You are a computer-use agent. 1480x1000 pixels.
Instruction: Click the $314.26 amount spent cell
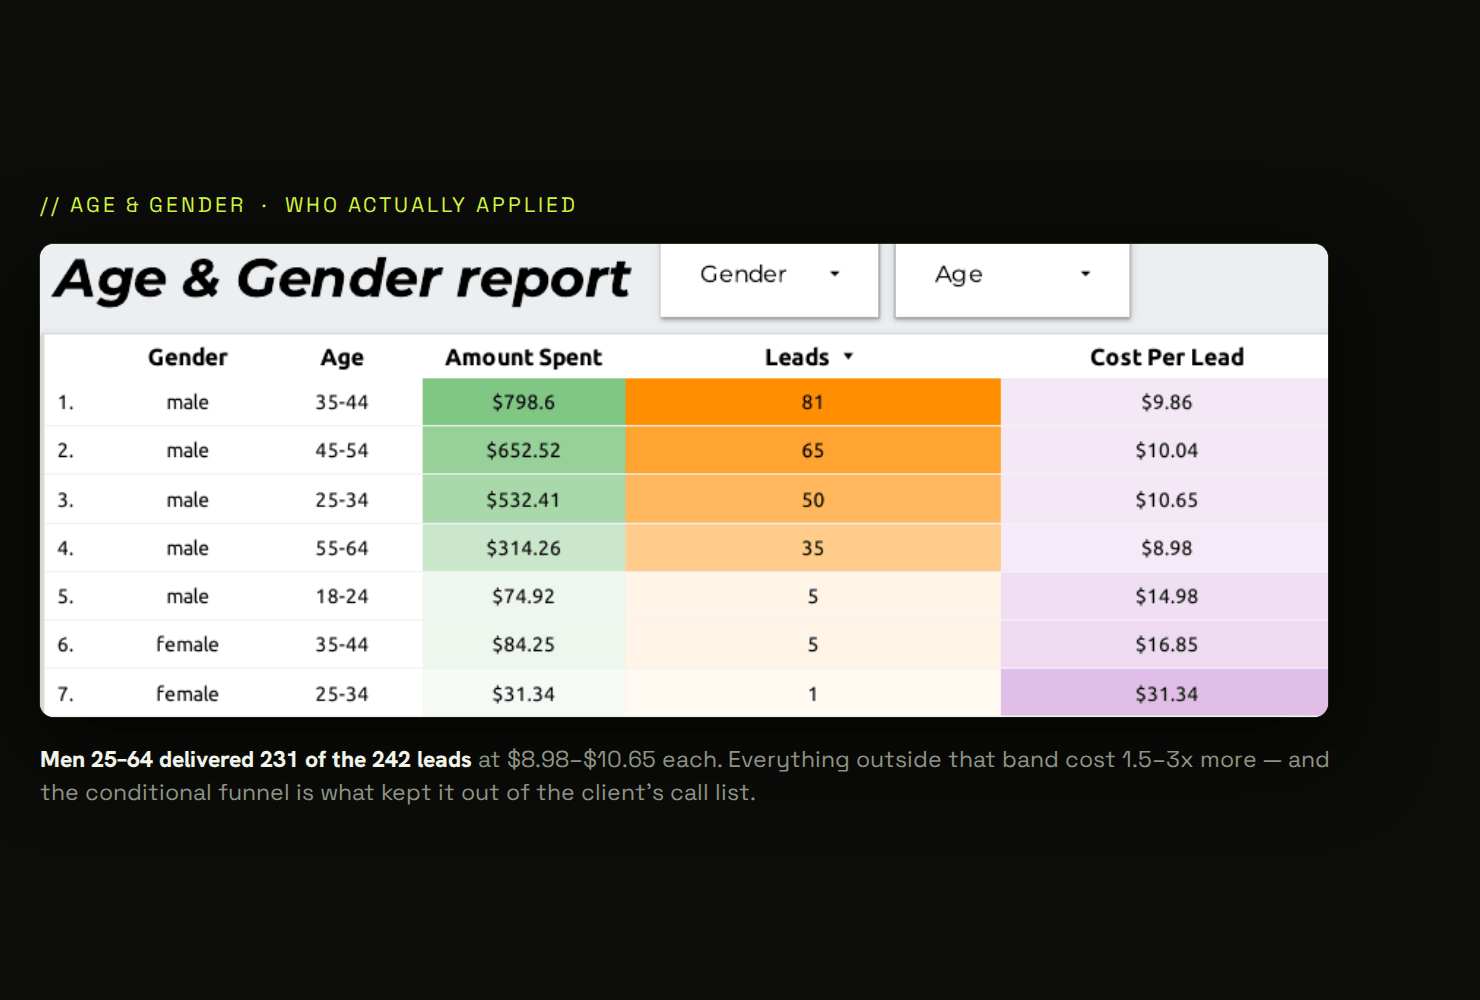coord(524,548)
